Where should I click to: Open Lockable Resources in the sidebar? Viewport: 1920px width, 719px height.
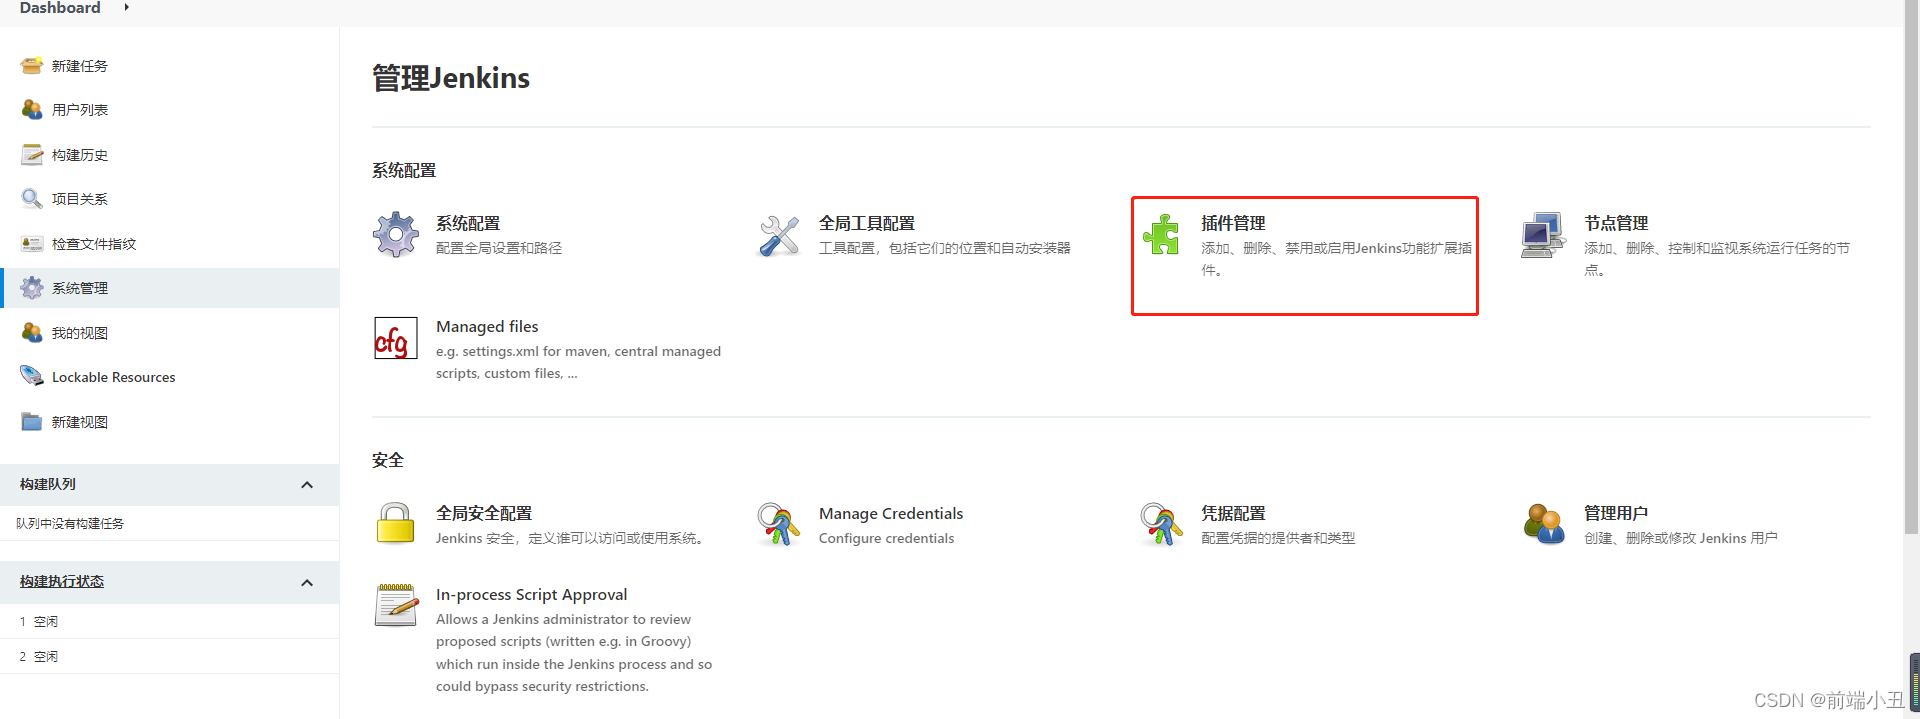click(114, 377)
